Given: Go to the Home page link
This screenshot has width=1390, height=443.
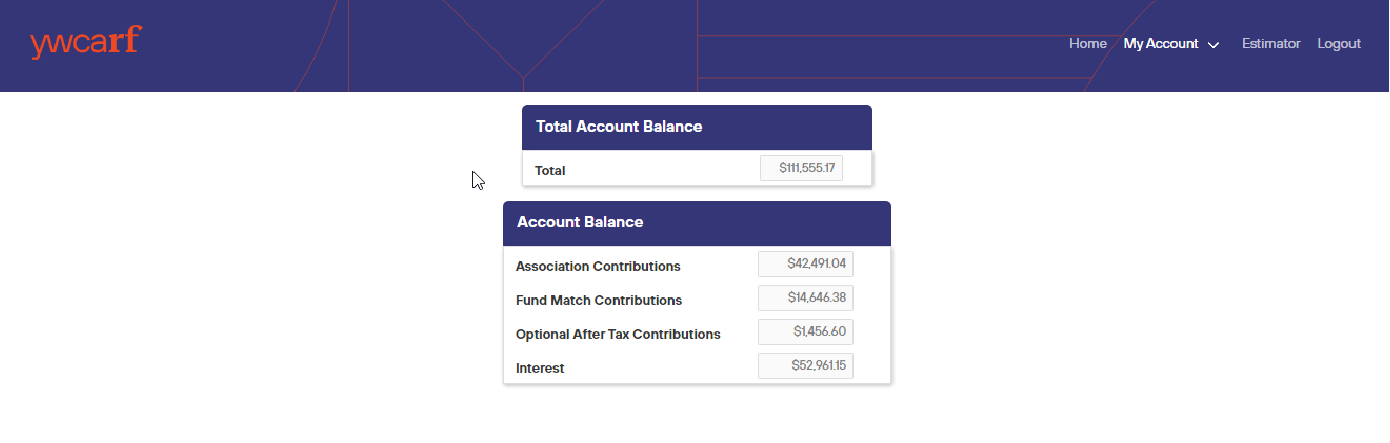Looking at the screenshot, I should (x=1087, y=44).
